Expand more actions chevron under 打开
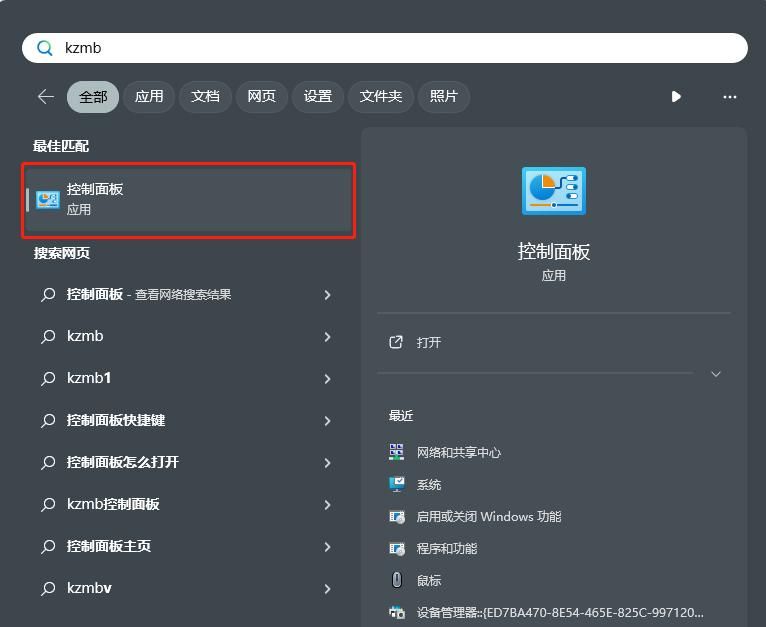The width and height of the screenshot is (766, 627). pyautogui.click(x=716, y=374)
